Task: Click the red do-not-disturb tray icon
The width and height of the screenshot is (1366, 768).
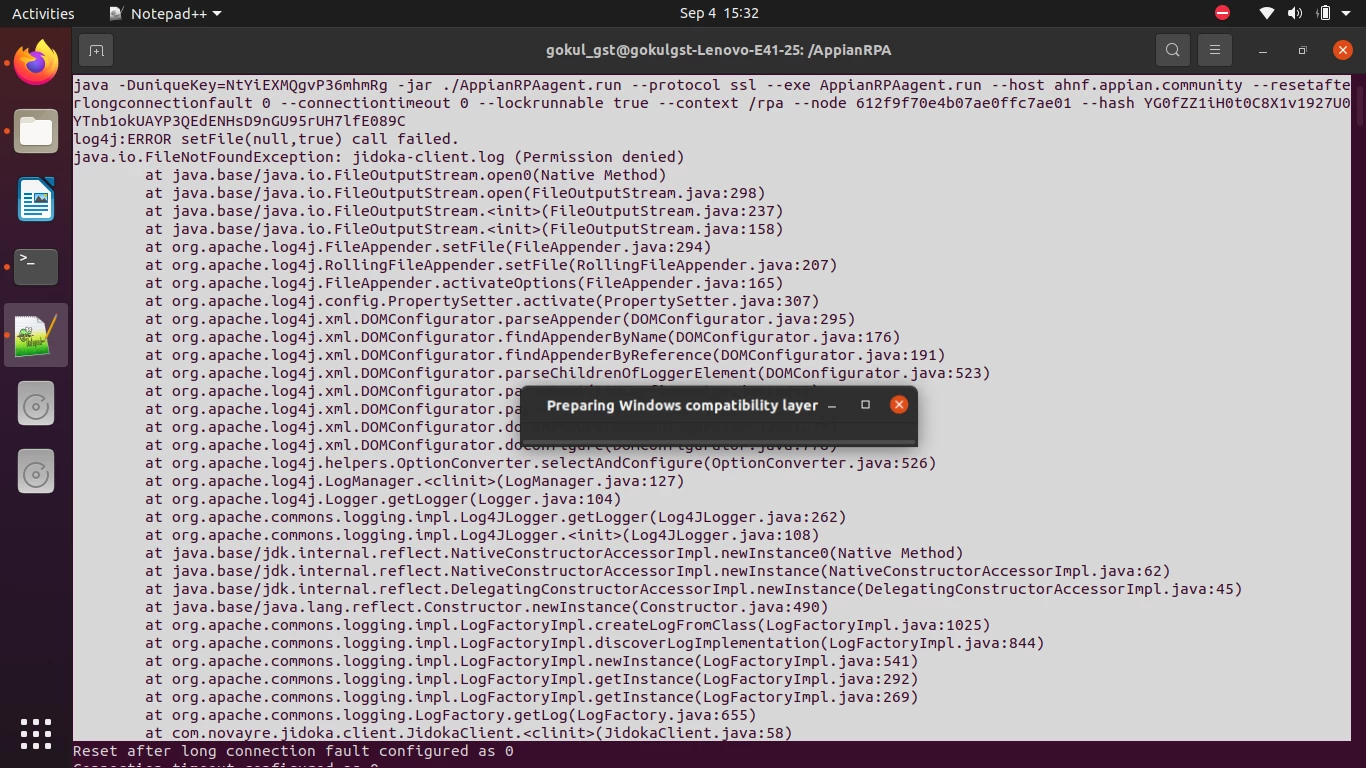Action: click(x=1222, y=13)
